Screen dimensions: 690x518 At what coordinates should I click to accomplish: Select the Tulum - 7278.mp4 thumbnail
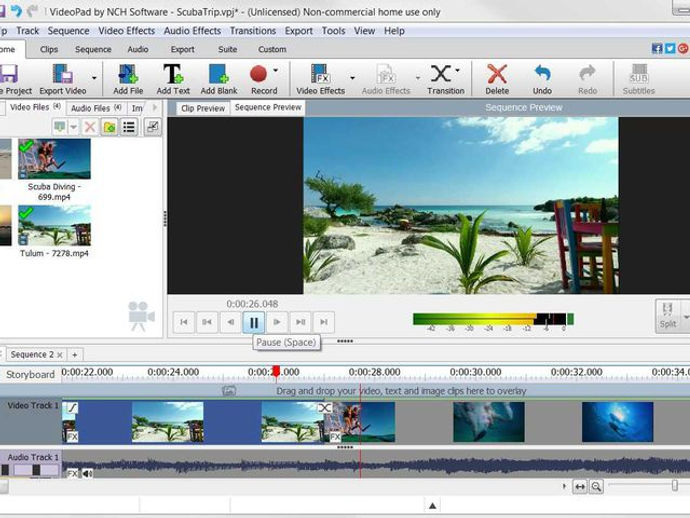pos(54,225)
